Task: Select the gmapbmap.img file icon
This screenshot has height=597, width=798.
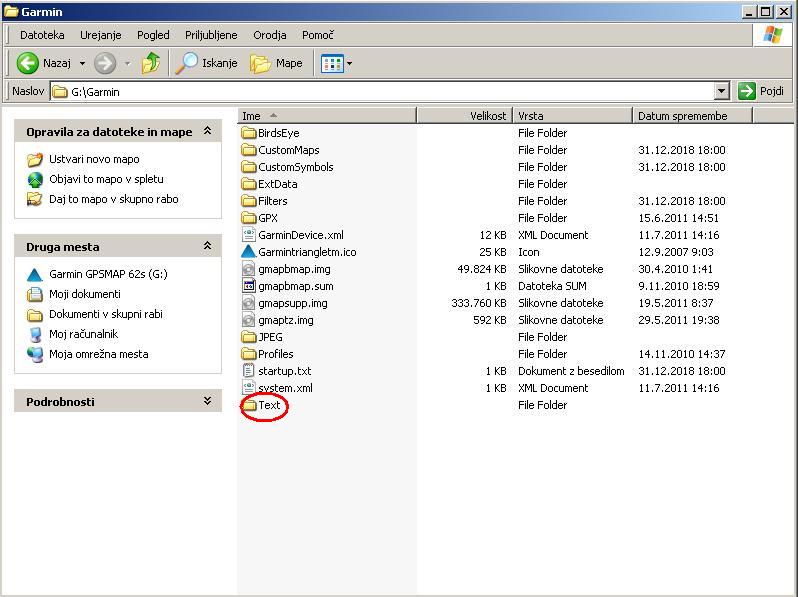Action: [248, 269]
